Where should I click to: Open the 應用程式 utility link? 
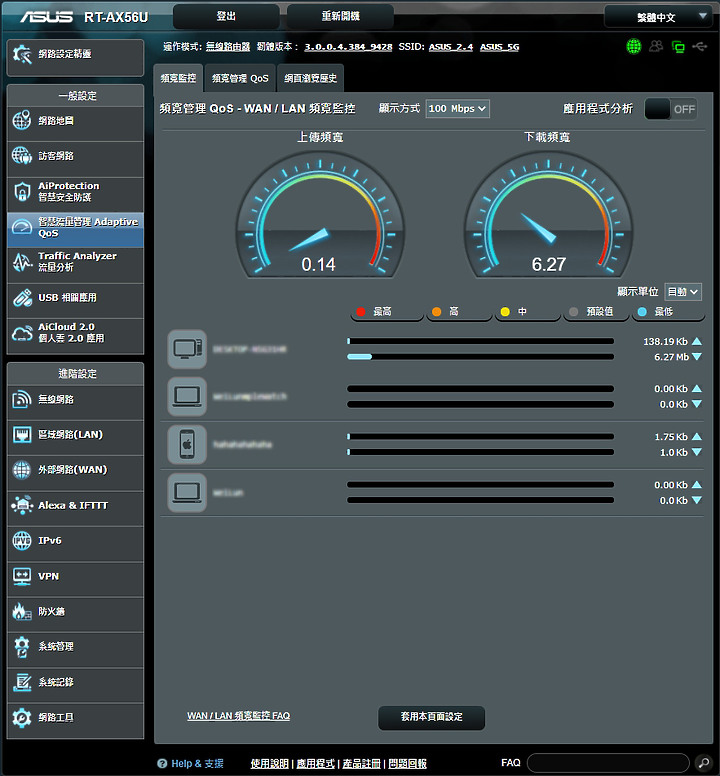click(x=316, y=763)
